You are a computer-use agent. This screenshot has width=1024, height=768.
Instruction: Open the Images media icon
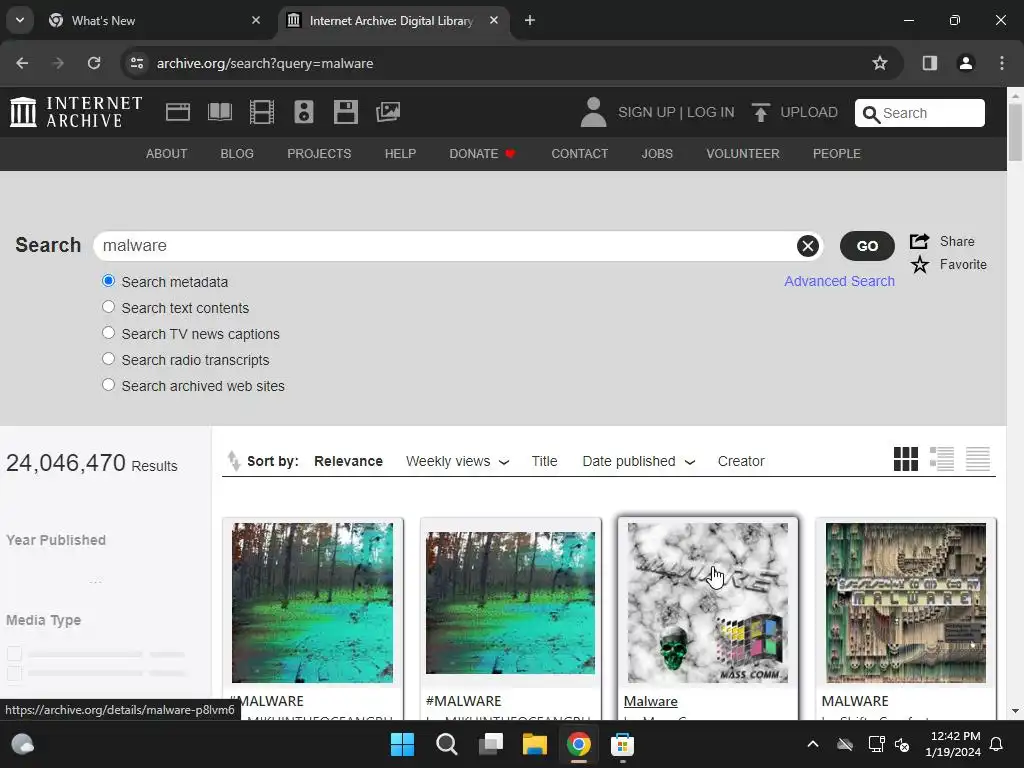tap(388, 112)
